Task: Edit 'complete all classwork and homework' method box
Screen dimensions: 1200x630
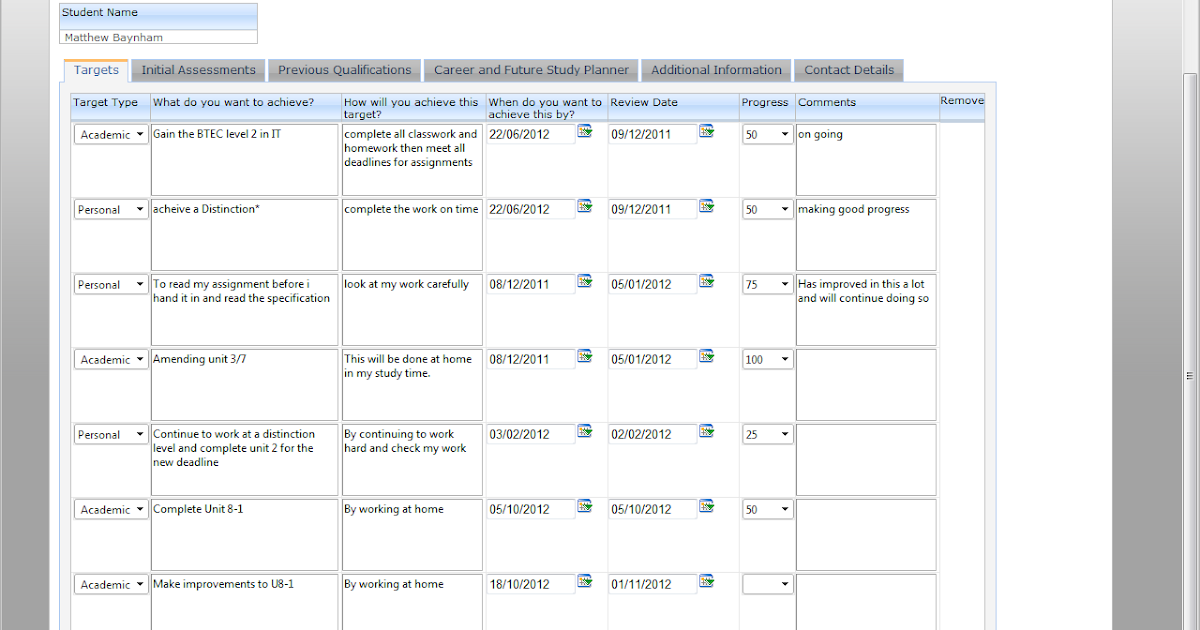Action: pyautogui.click(x=412, y=160)
